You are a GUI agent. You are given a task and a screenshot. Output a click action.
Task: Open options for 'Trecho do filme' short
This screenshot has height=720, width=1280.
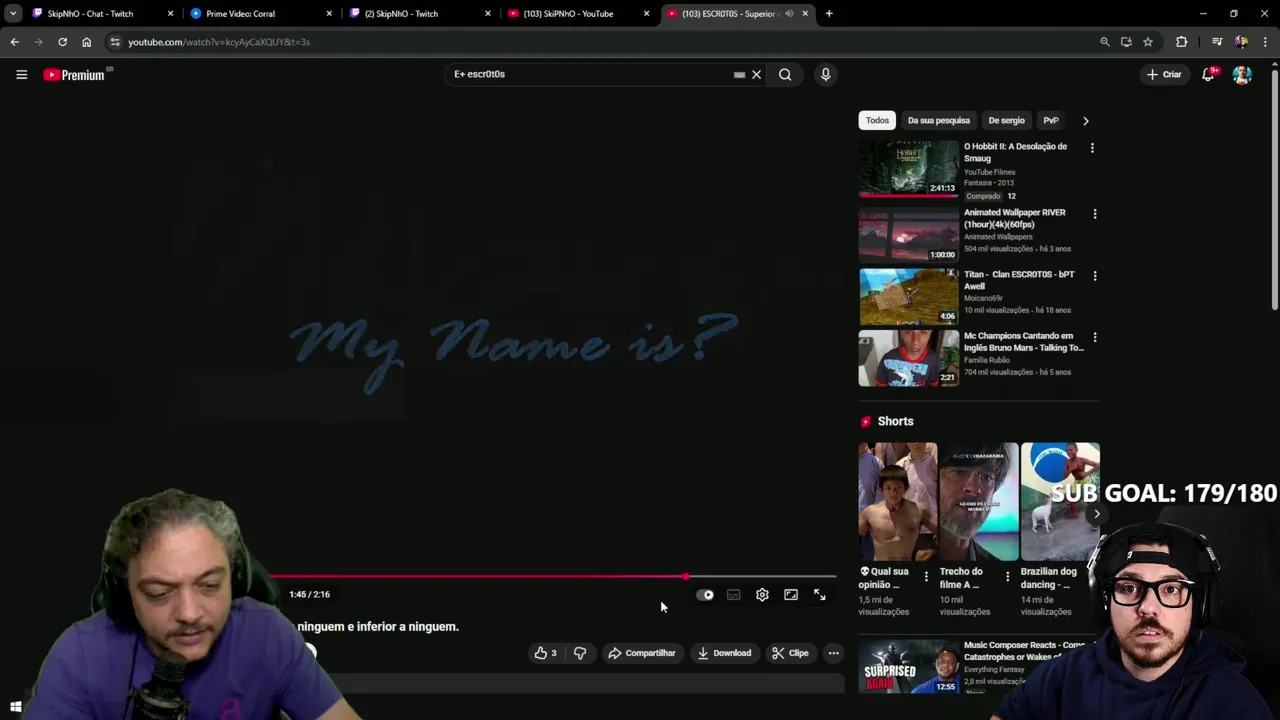click(x=1007, y=577)
